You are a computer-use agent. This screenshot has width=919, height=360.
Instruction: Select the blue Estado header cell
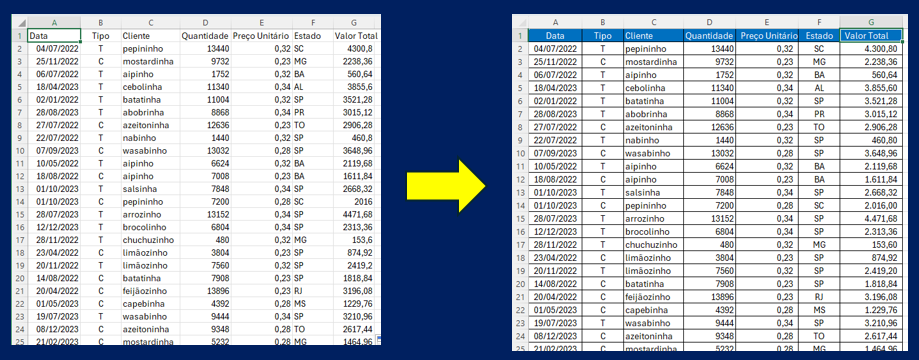click(819, 36)
